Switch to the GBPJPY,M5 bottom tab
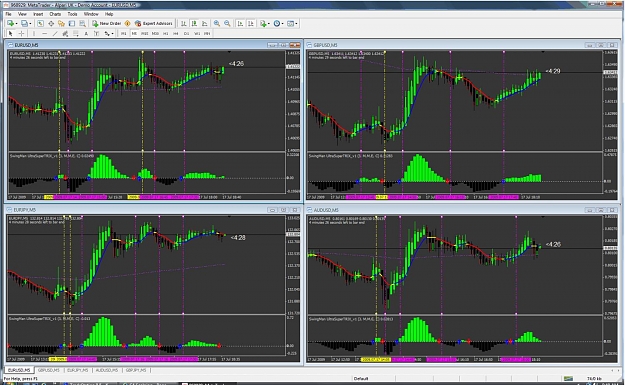Viewport: 625px width, 385px height. 136,370
